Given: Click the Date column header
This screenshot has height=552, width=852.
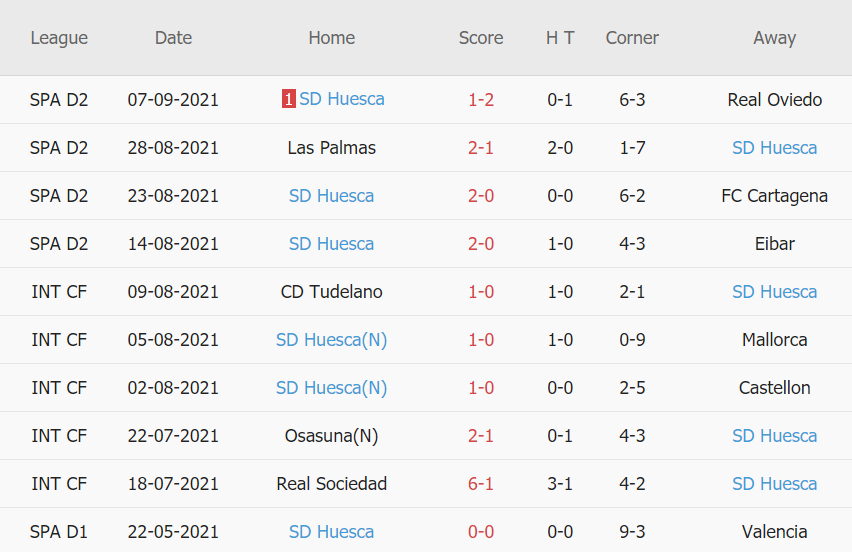Looking at the screenshot, I should [173, 38].
